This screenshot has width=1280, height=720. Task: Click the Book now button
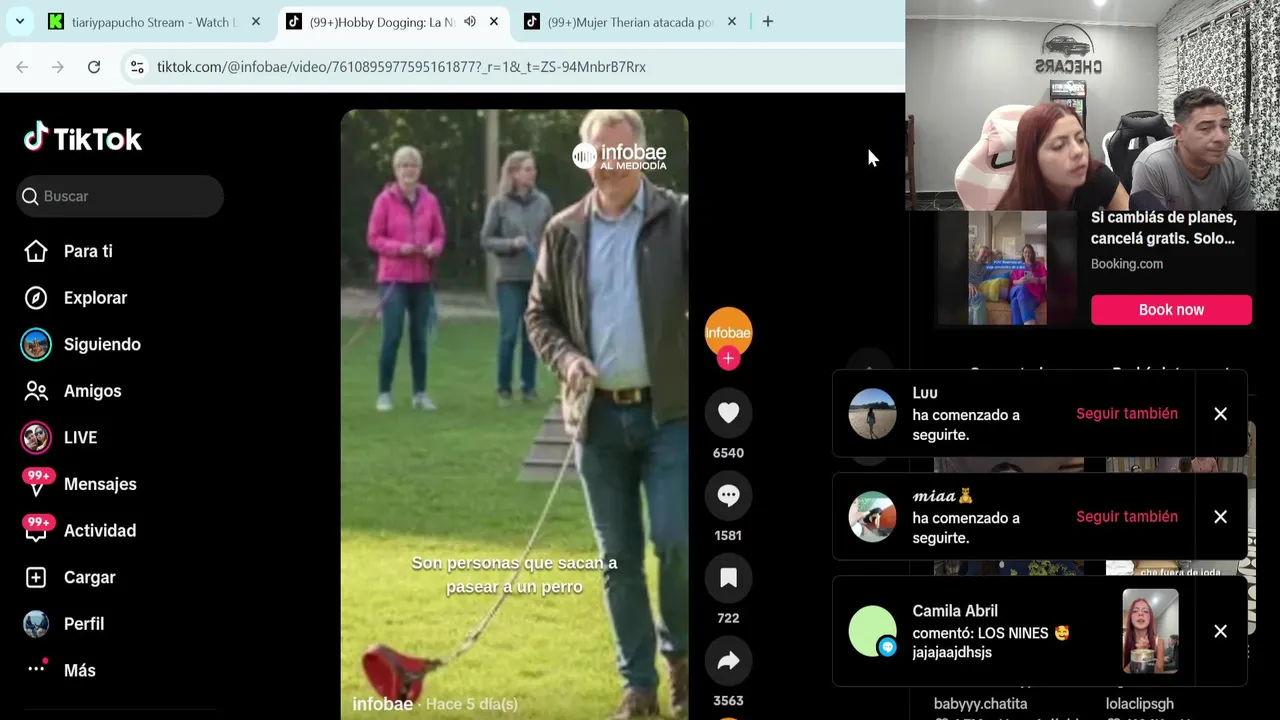pos(1171,310)
